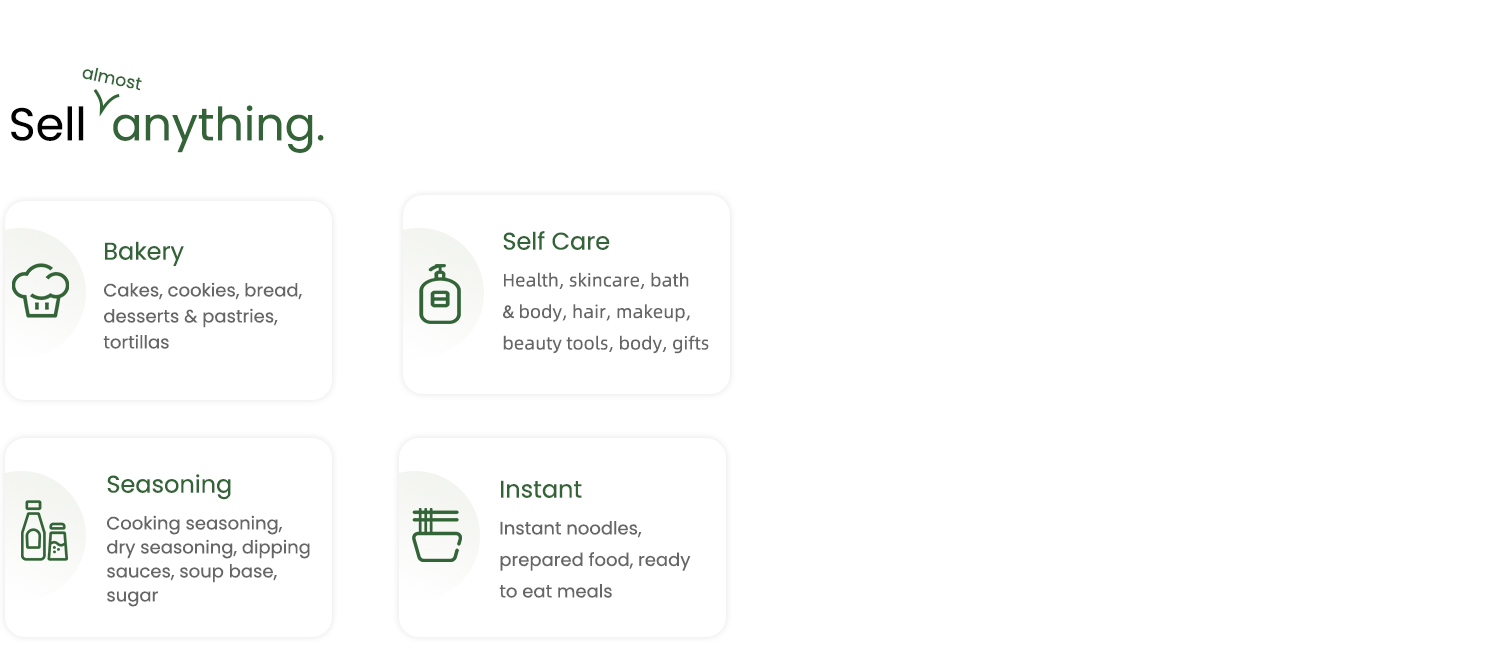This screenshot has height=663, width=1512.
Task: Click the word 'sugar' in the Seasoning card
Action: click(133, 596)
